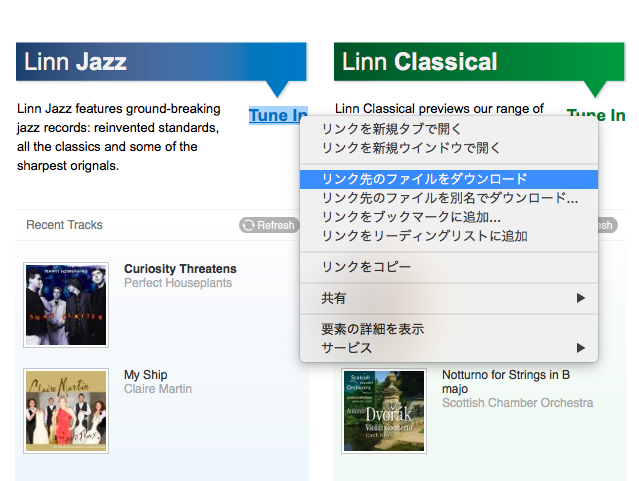The height and width of the screenshot is (481, 639).
Task: Click the My Ship track title
Action: point(146,375)
